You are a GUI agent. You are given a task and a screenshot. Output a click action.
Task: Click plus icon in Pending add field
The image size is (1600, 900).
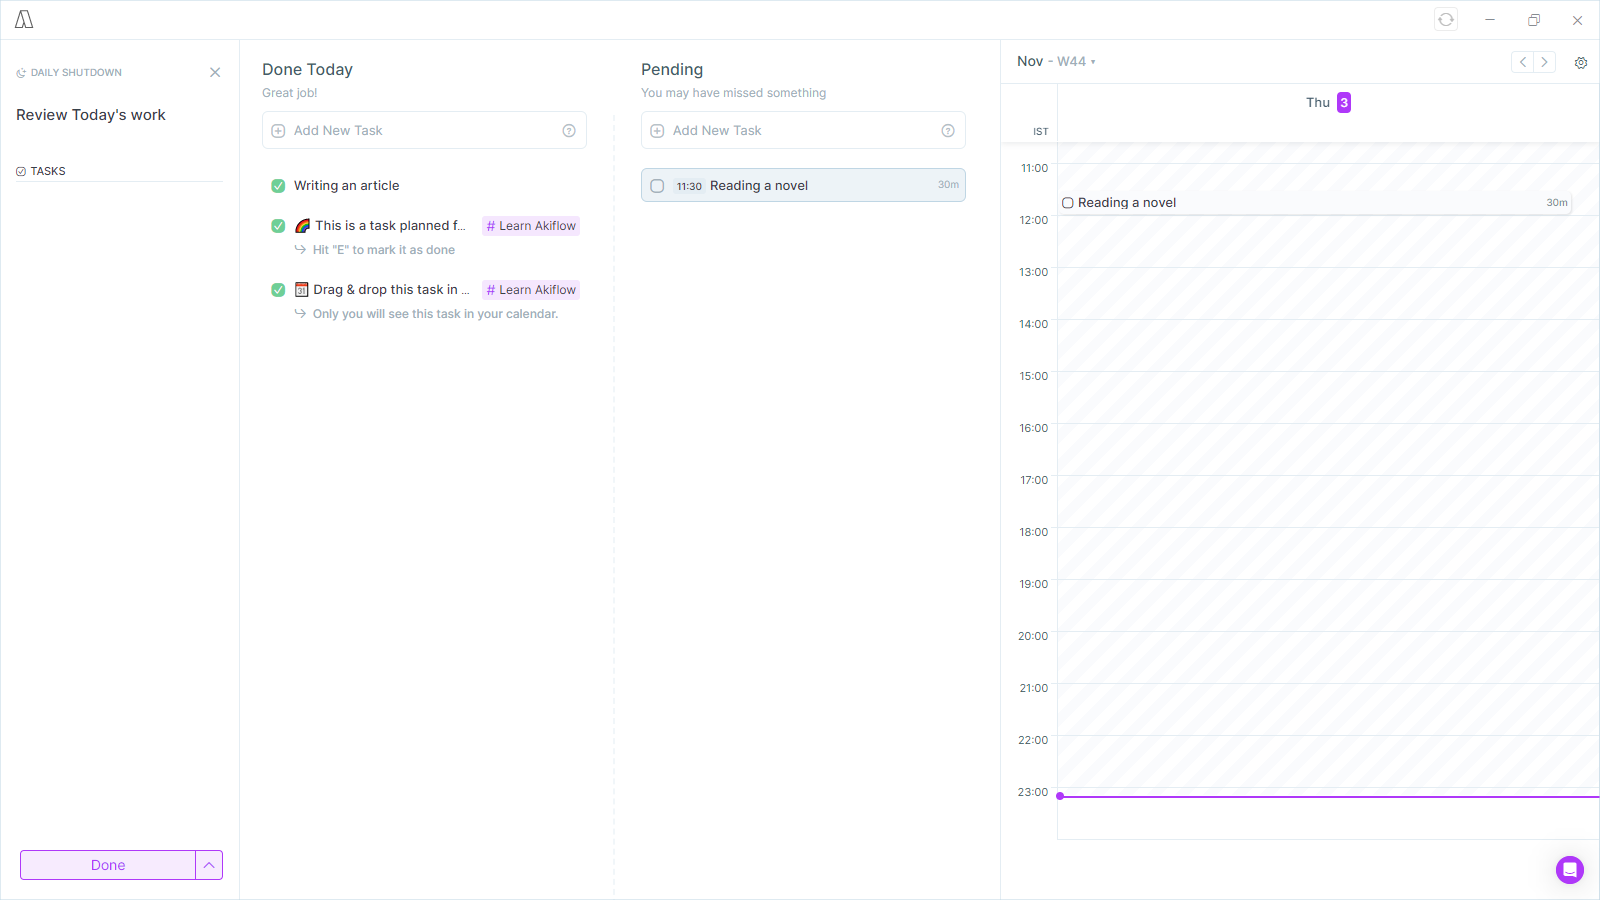[657, 131]
